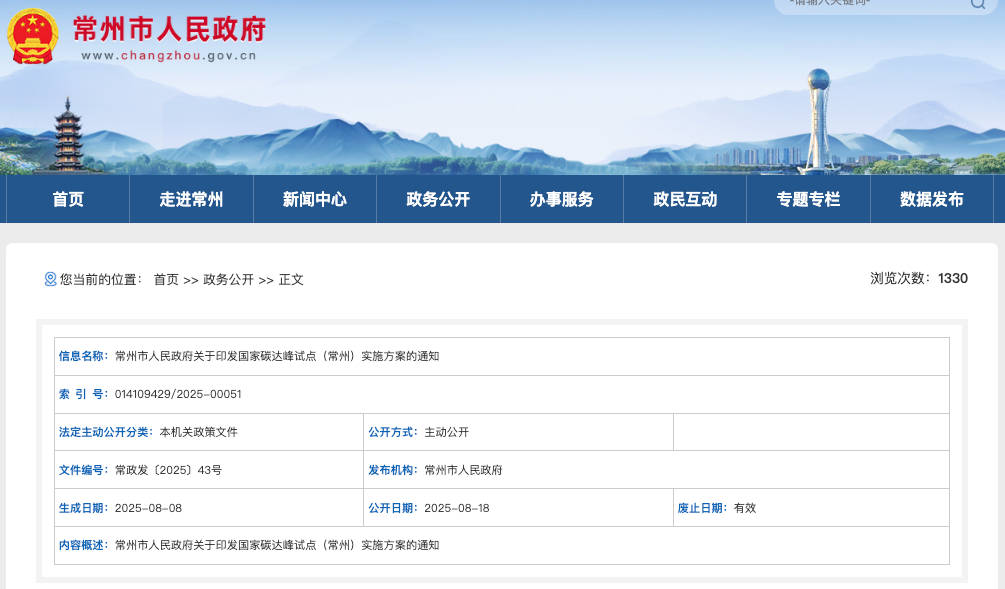Click the 首页 breadcrumb link
This screenshot has width=1005, height=589.
pyautogui.click(x=166, y=280)
